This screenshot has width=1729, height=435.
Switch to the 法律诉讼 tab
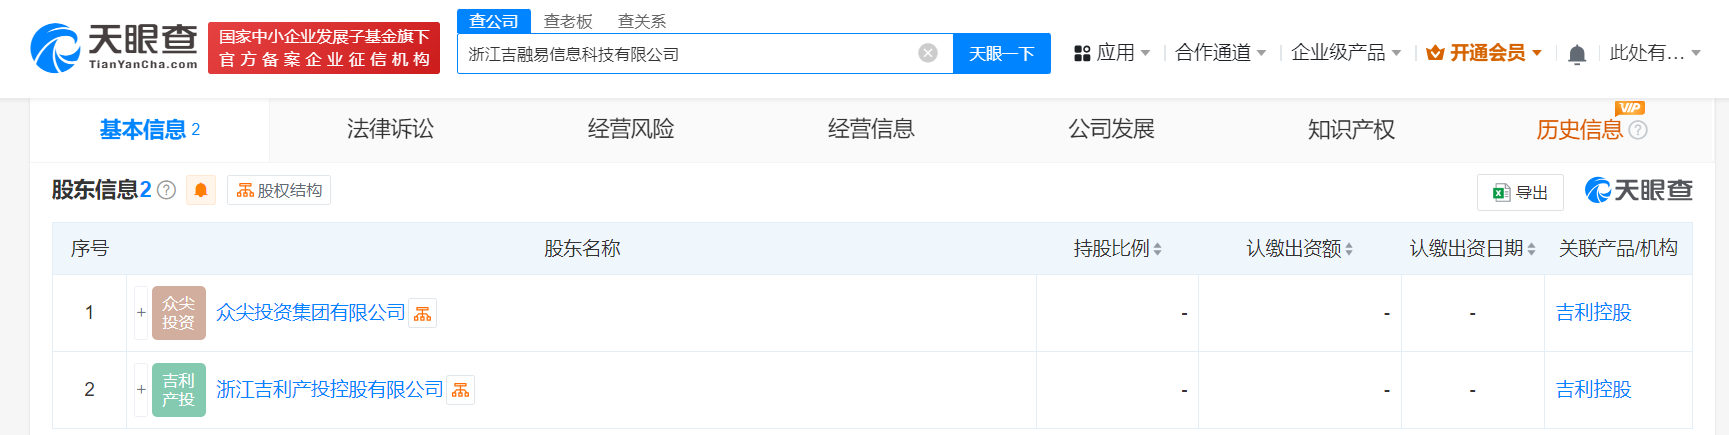390,129
